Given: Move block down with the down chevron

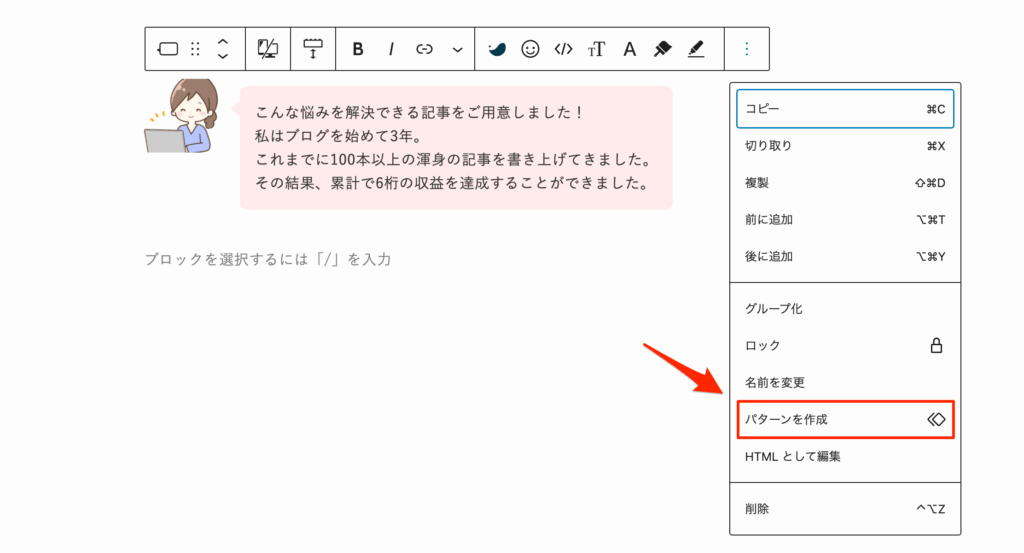Looking at the screenshot, I should (x=223, y=56).
